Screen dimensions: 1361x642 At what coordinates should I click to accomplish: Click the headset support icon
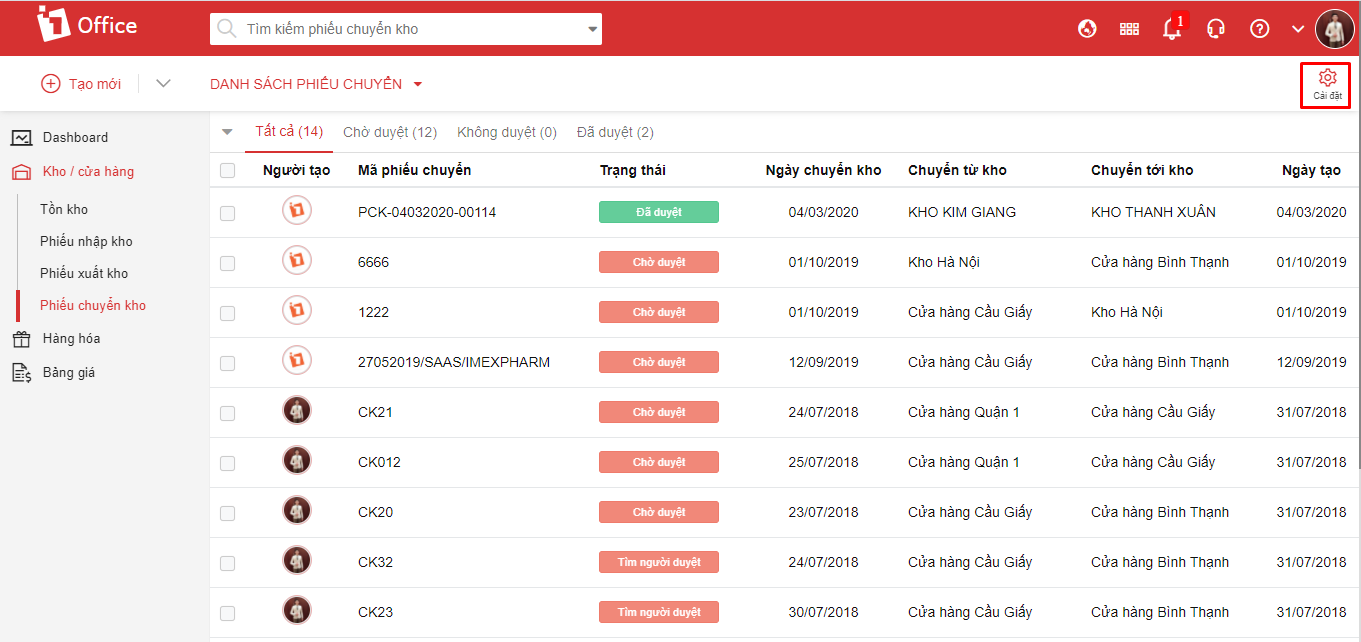(x=1216, y=29)
